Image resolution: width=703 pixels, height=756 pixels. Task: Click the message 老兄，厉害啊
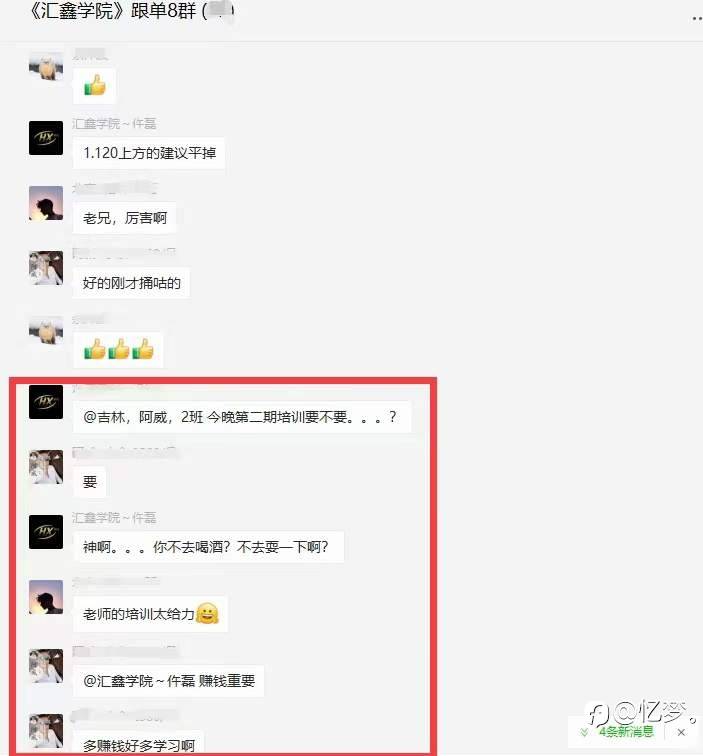point(124,218)
